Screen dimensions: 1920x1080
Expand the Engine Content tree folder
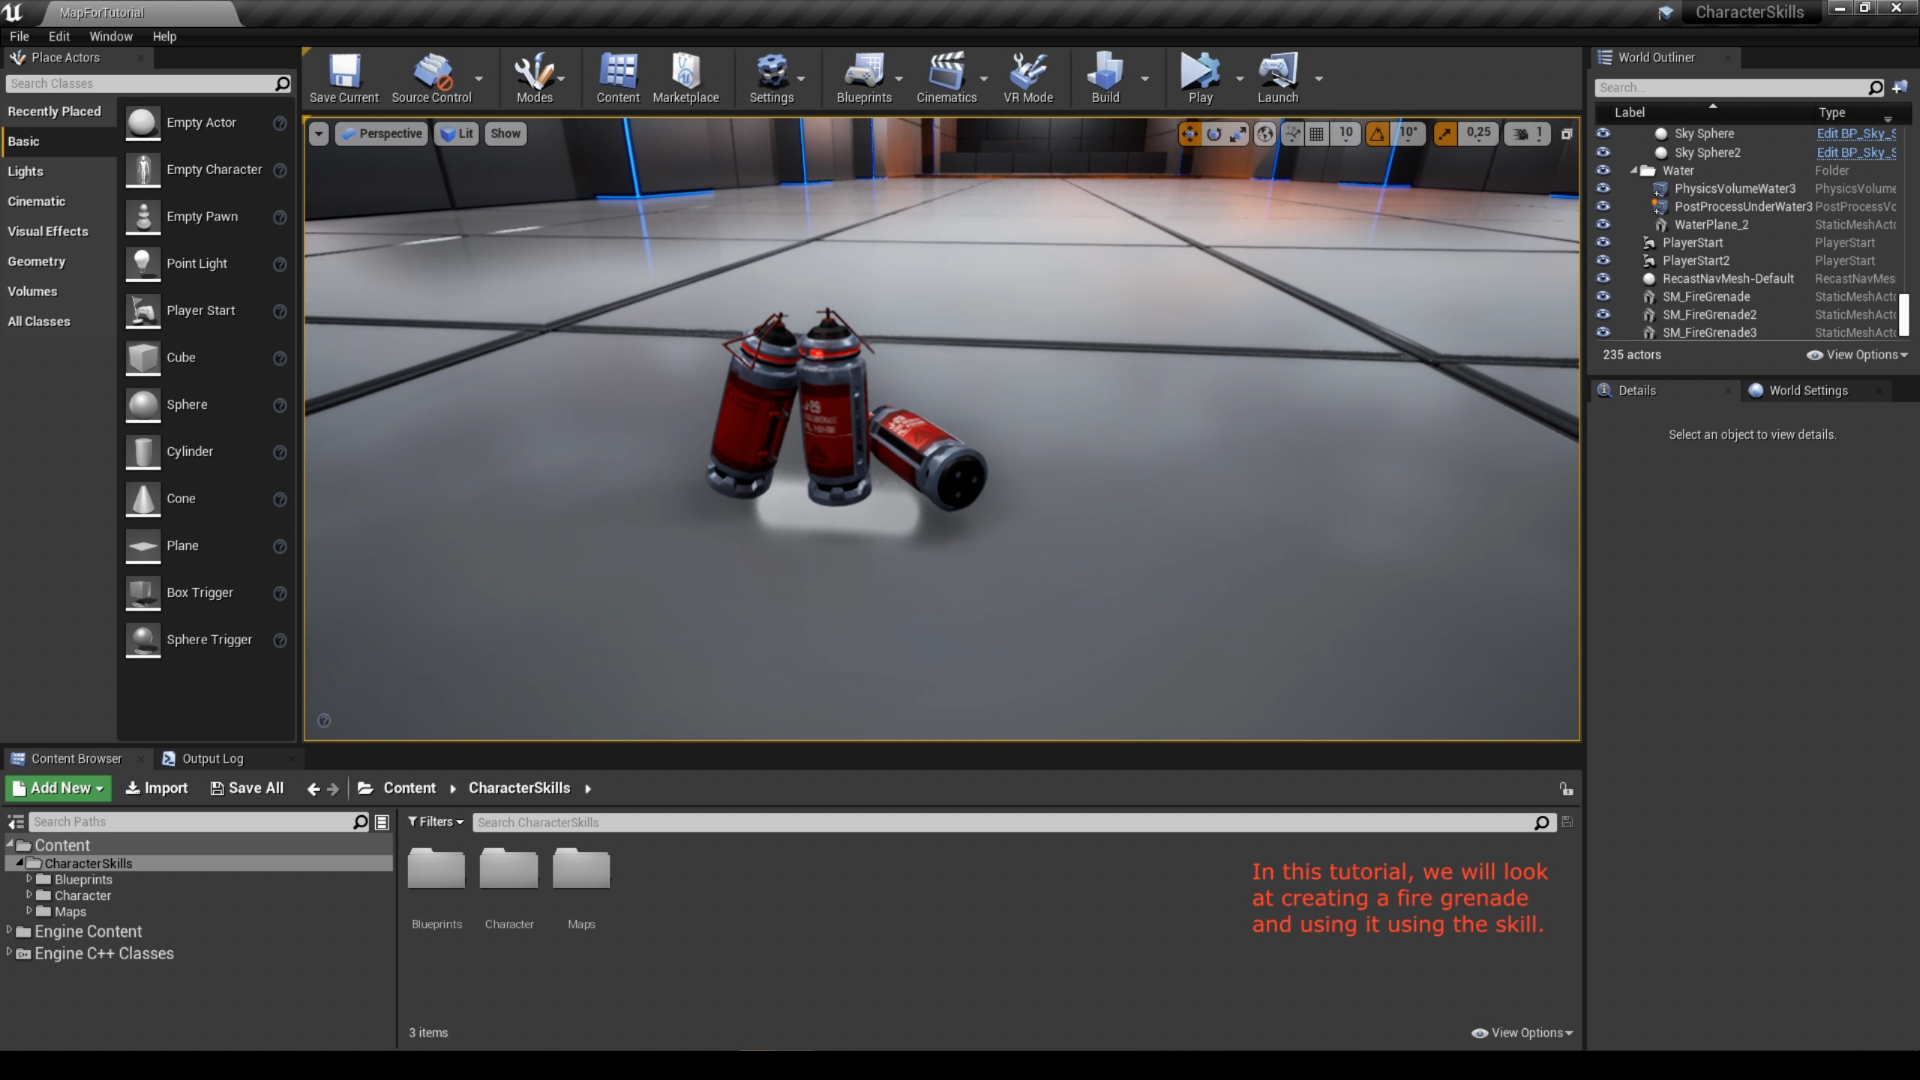pos(9,931)
